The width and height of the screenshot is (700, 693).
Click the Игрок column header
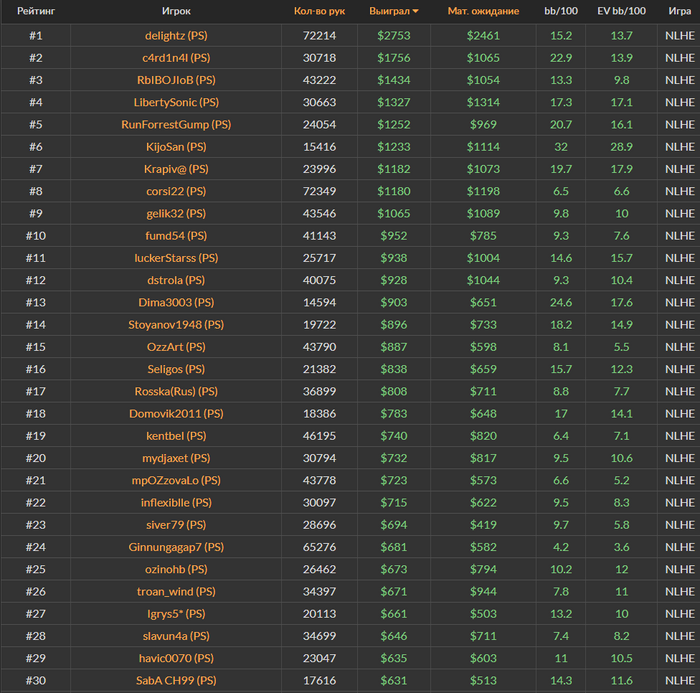[176, 11]
